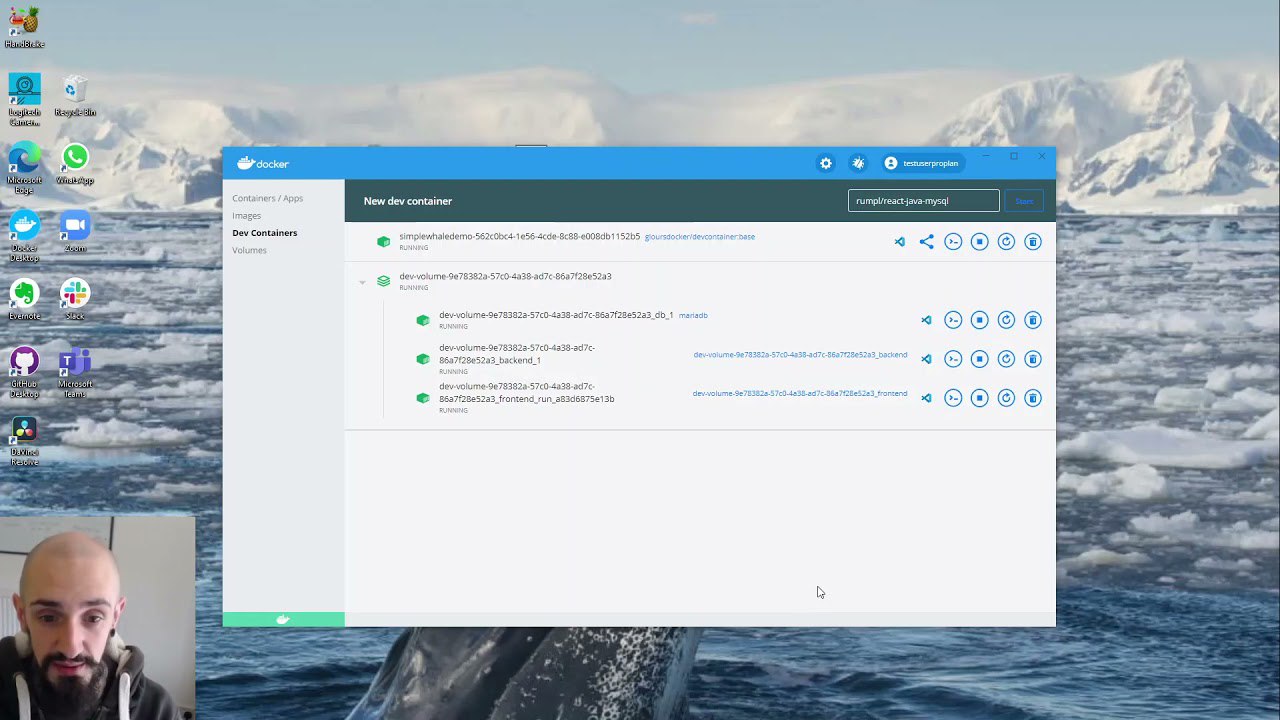The image size is (1280, 720).
Task: Open Docker settings gear icon
Action: [x=825, y=163]
